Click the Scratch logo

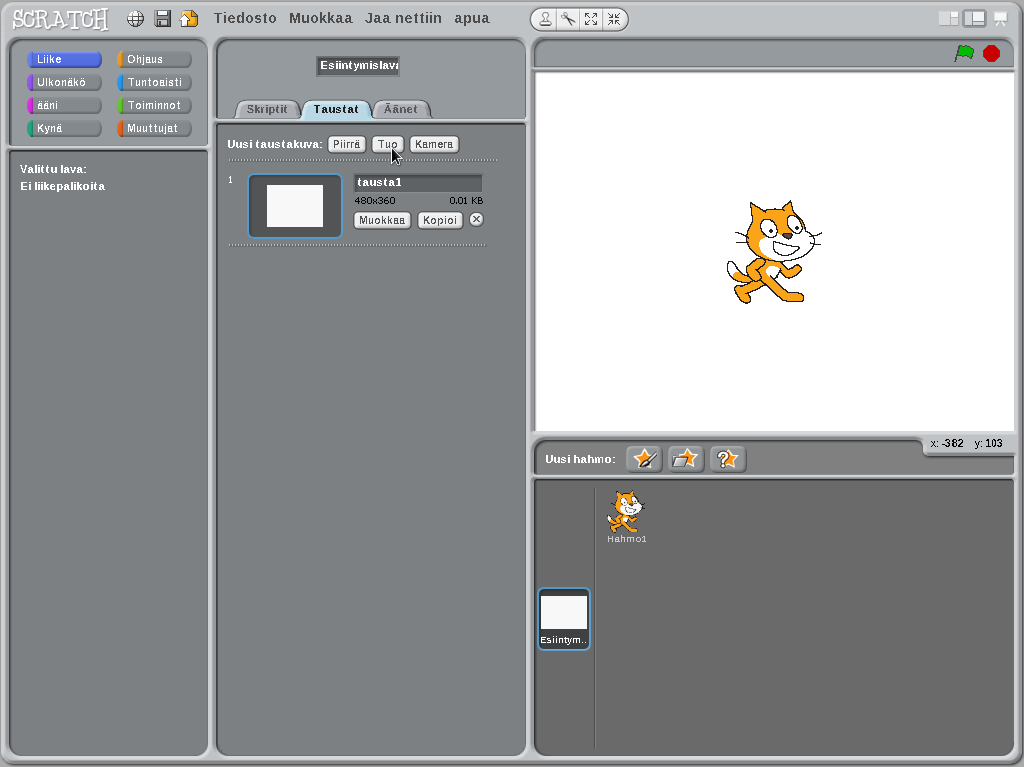[x=60, y=20]
